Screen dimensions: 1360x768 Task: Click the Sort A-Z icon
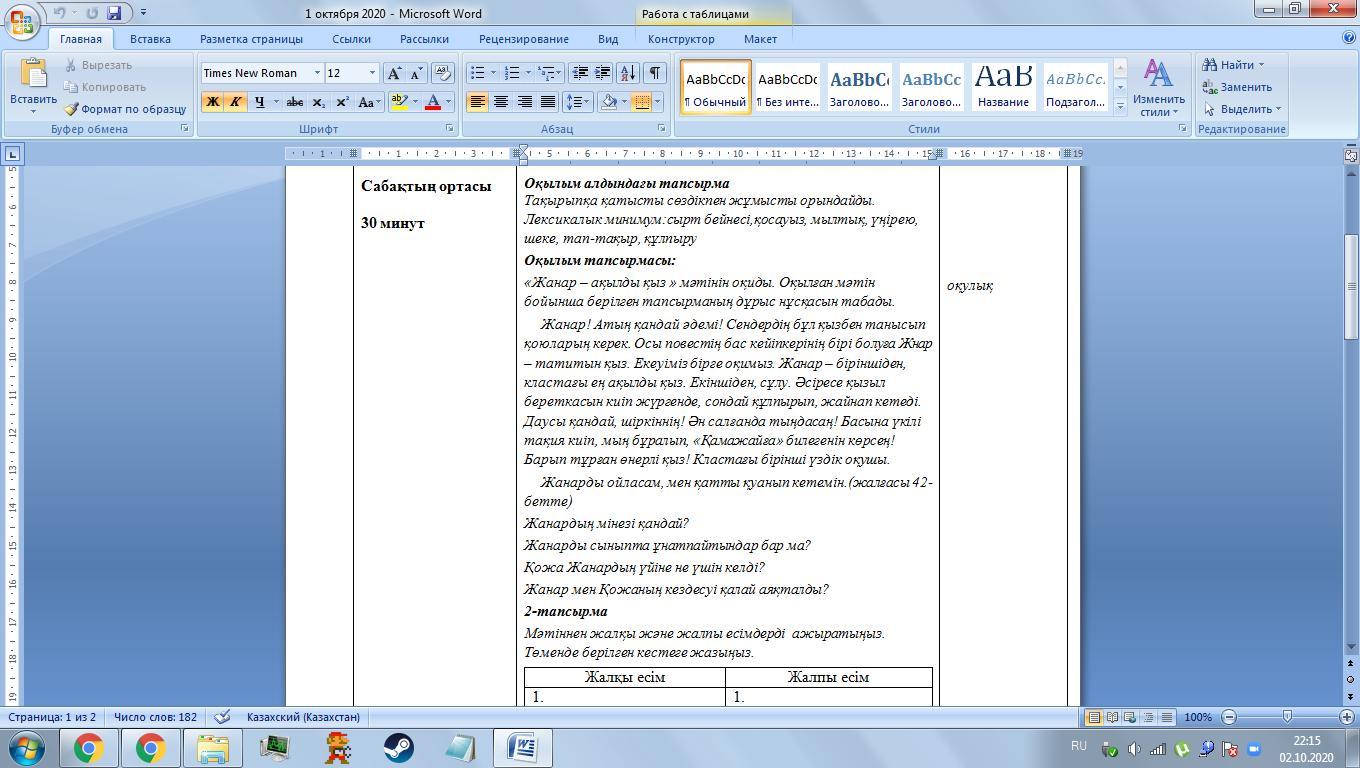[627, 73]
